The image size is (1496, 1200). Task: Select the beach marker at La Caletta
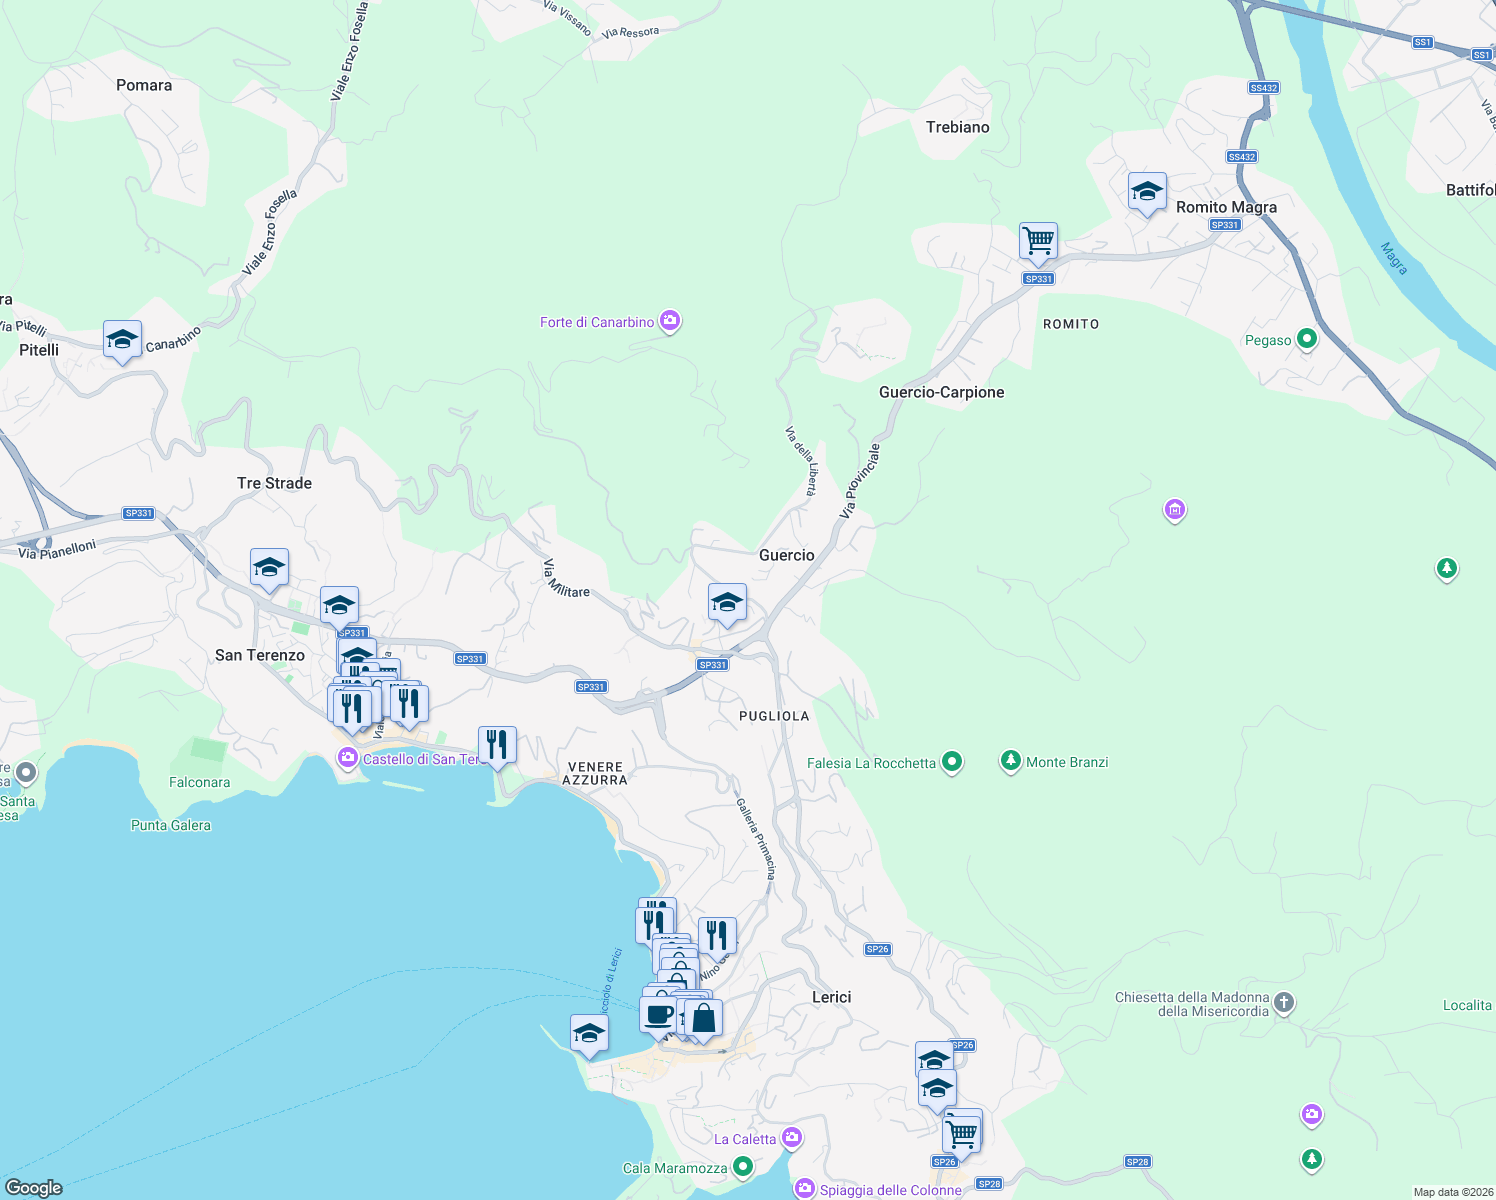coord(791,1137)
